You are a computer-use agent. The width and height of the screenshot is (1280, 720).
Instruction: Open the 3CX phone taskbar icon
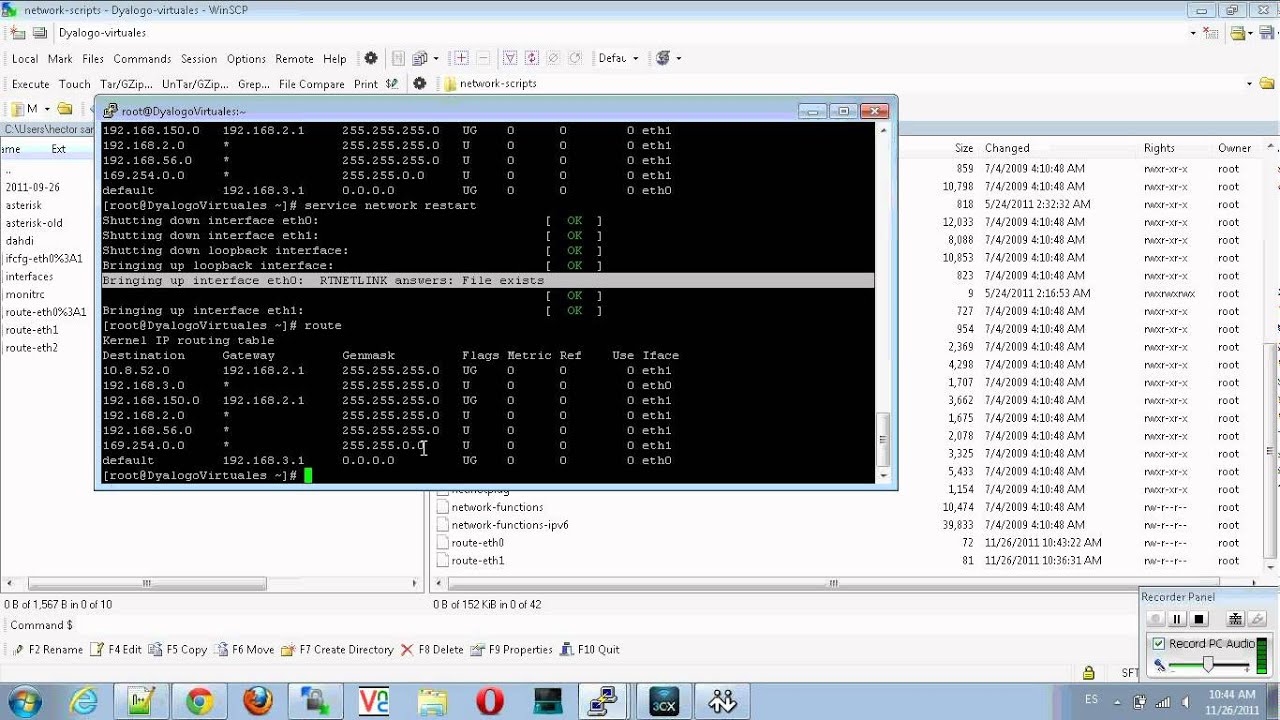click(x=663, y=701)
